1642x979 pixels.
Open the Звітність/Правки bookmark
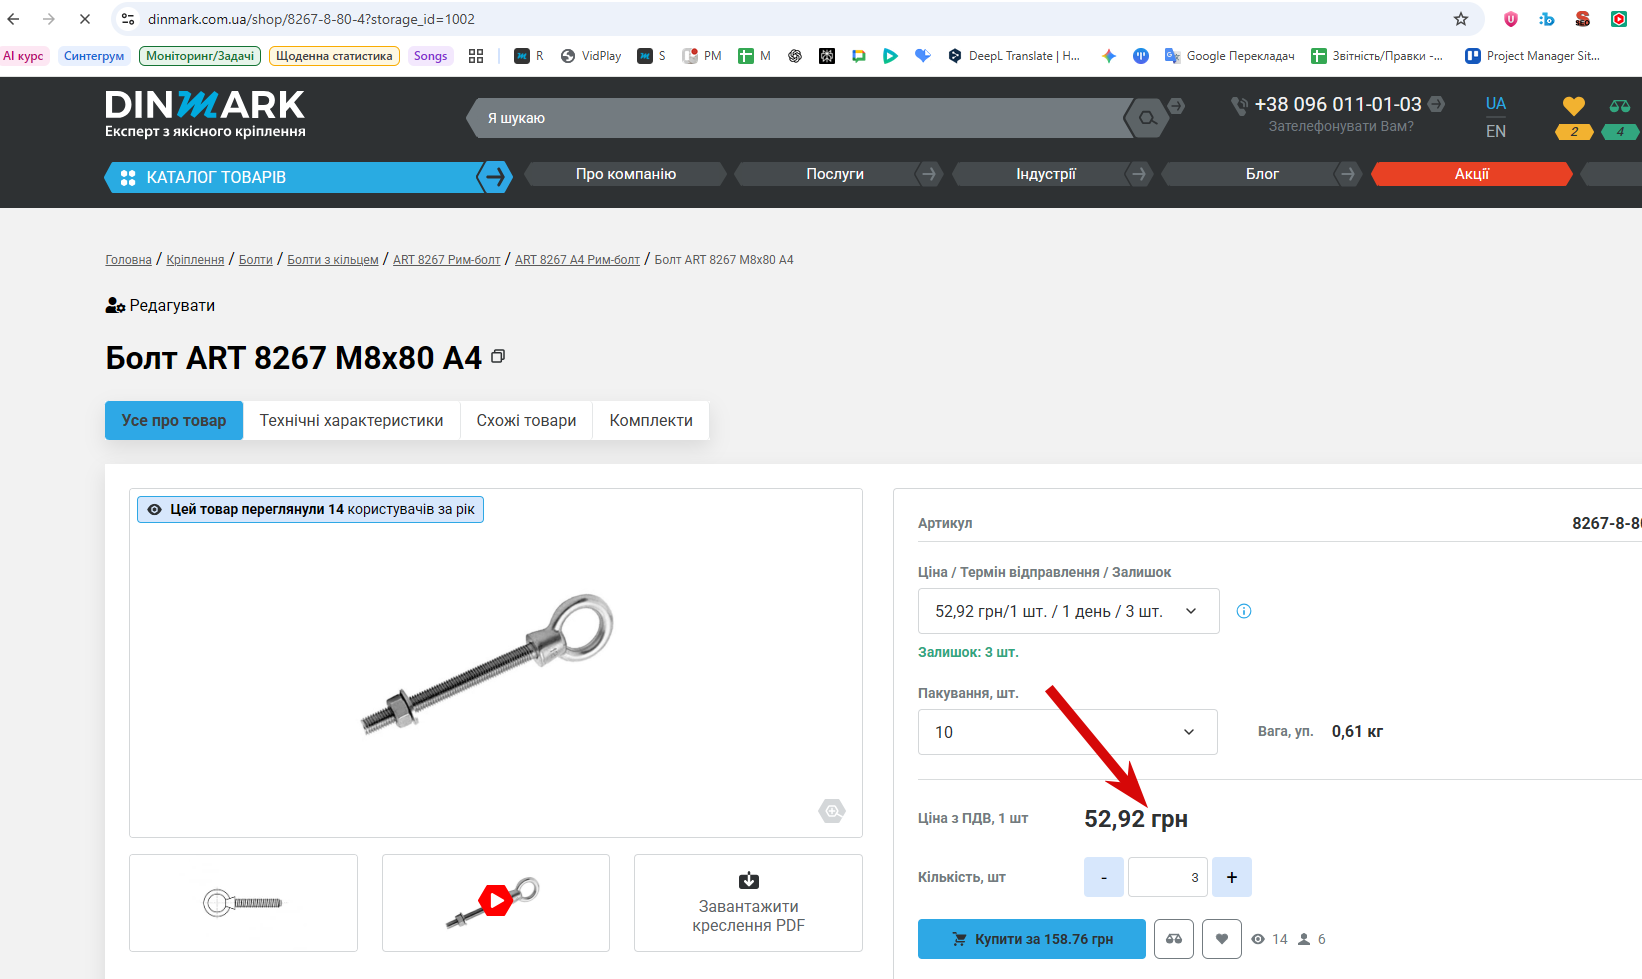(1377, 56)
